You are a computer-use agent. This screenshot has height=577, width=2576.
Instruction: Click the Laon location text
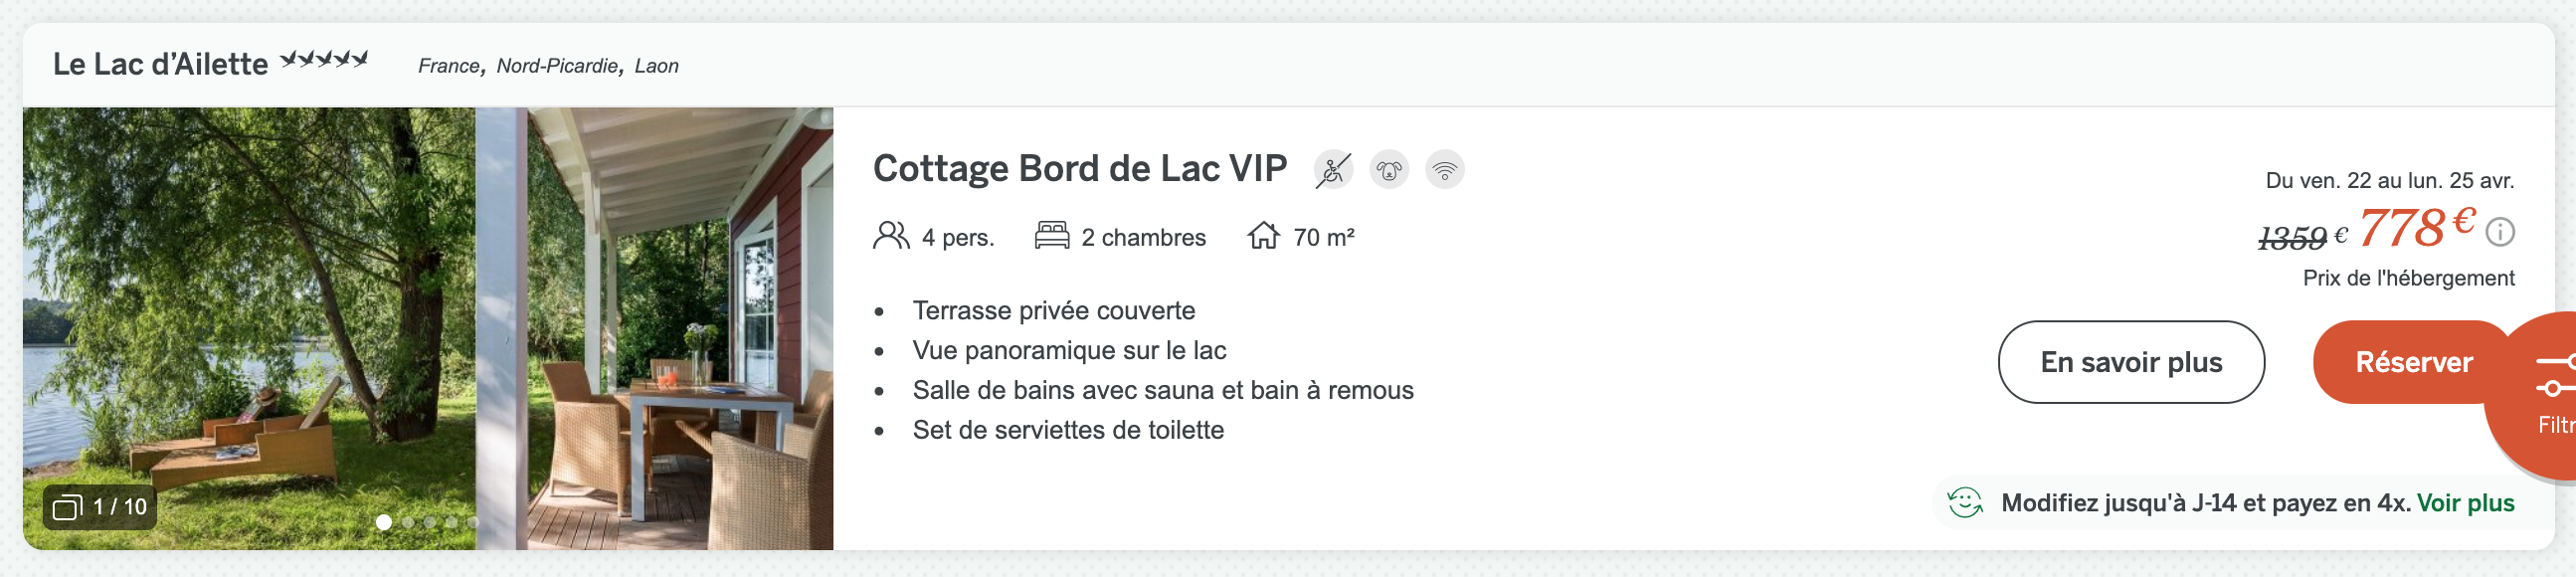pyautogui.click(x=656, y=66)
